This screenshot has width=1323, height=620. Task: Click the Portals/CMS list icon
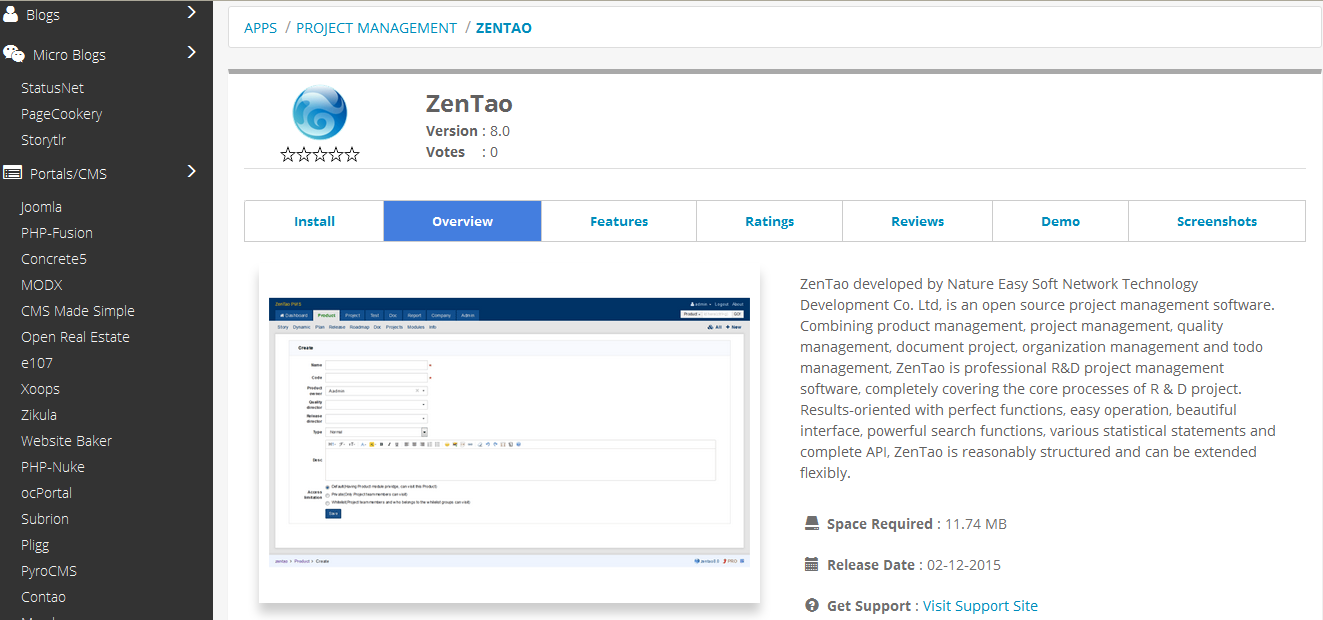tap(12, 173)
